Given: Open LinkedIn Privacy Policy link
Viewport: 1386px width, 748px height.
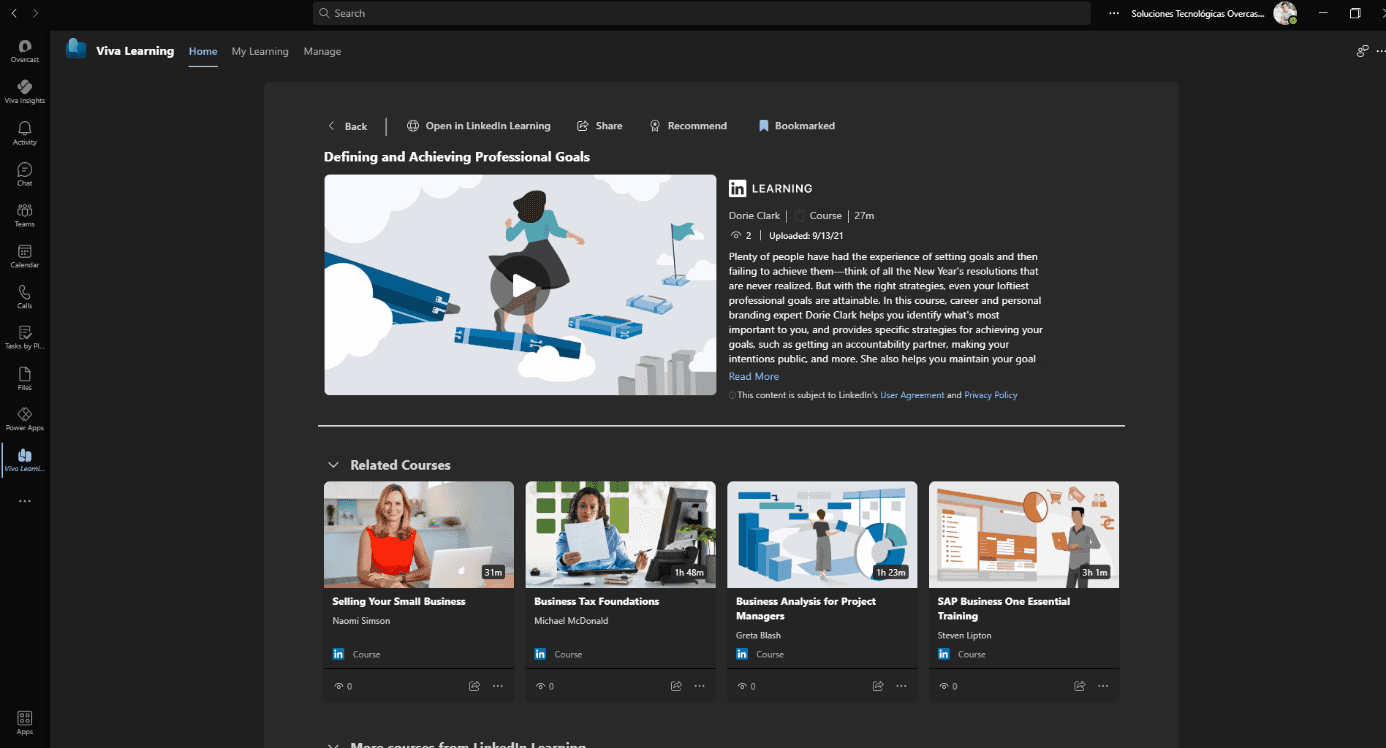Looking at the screenshot, I should click(991, 395).
